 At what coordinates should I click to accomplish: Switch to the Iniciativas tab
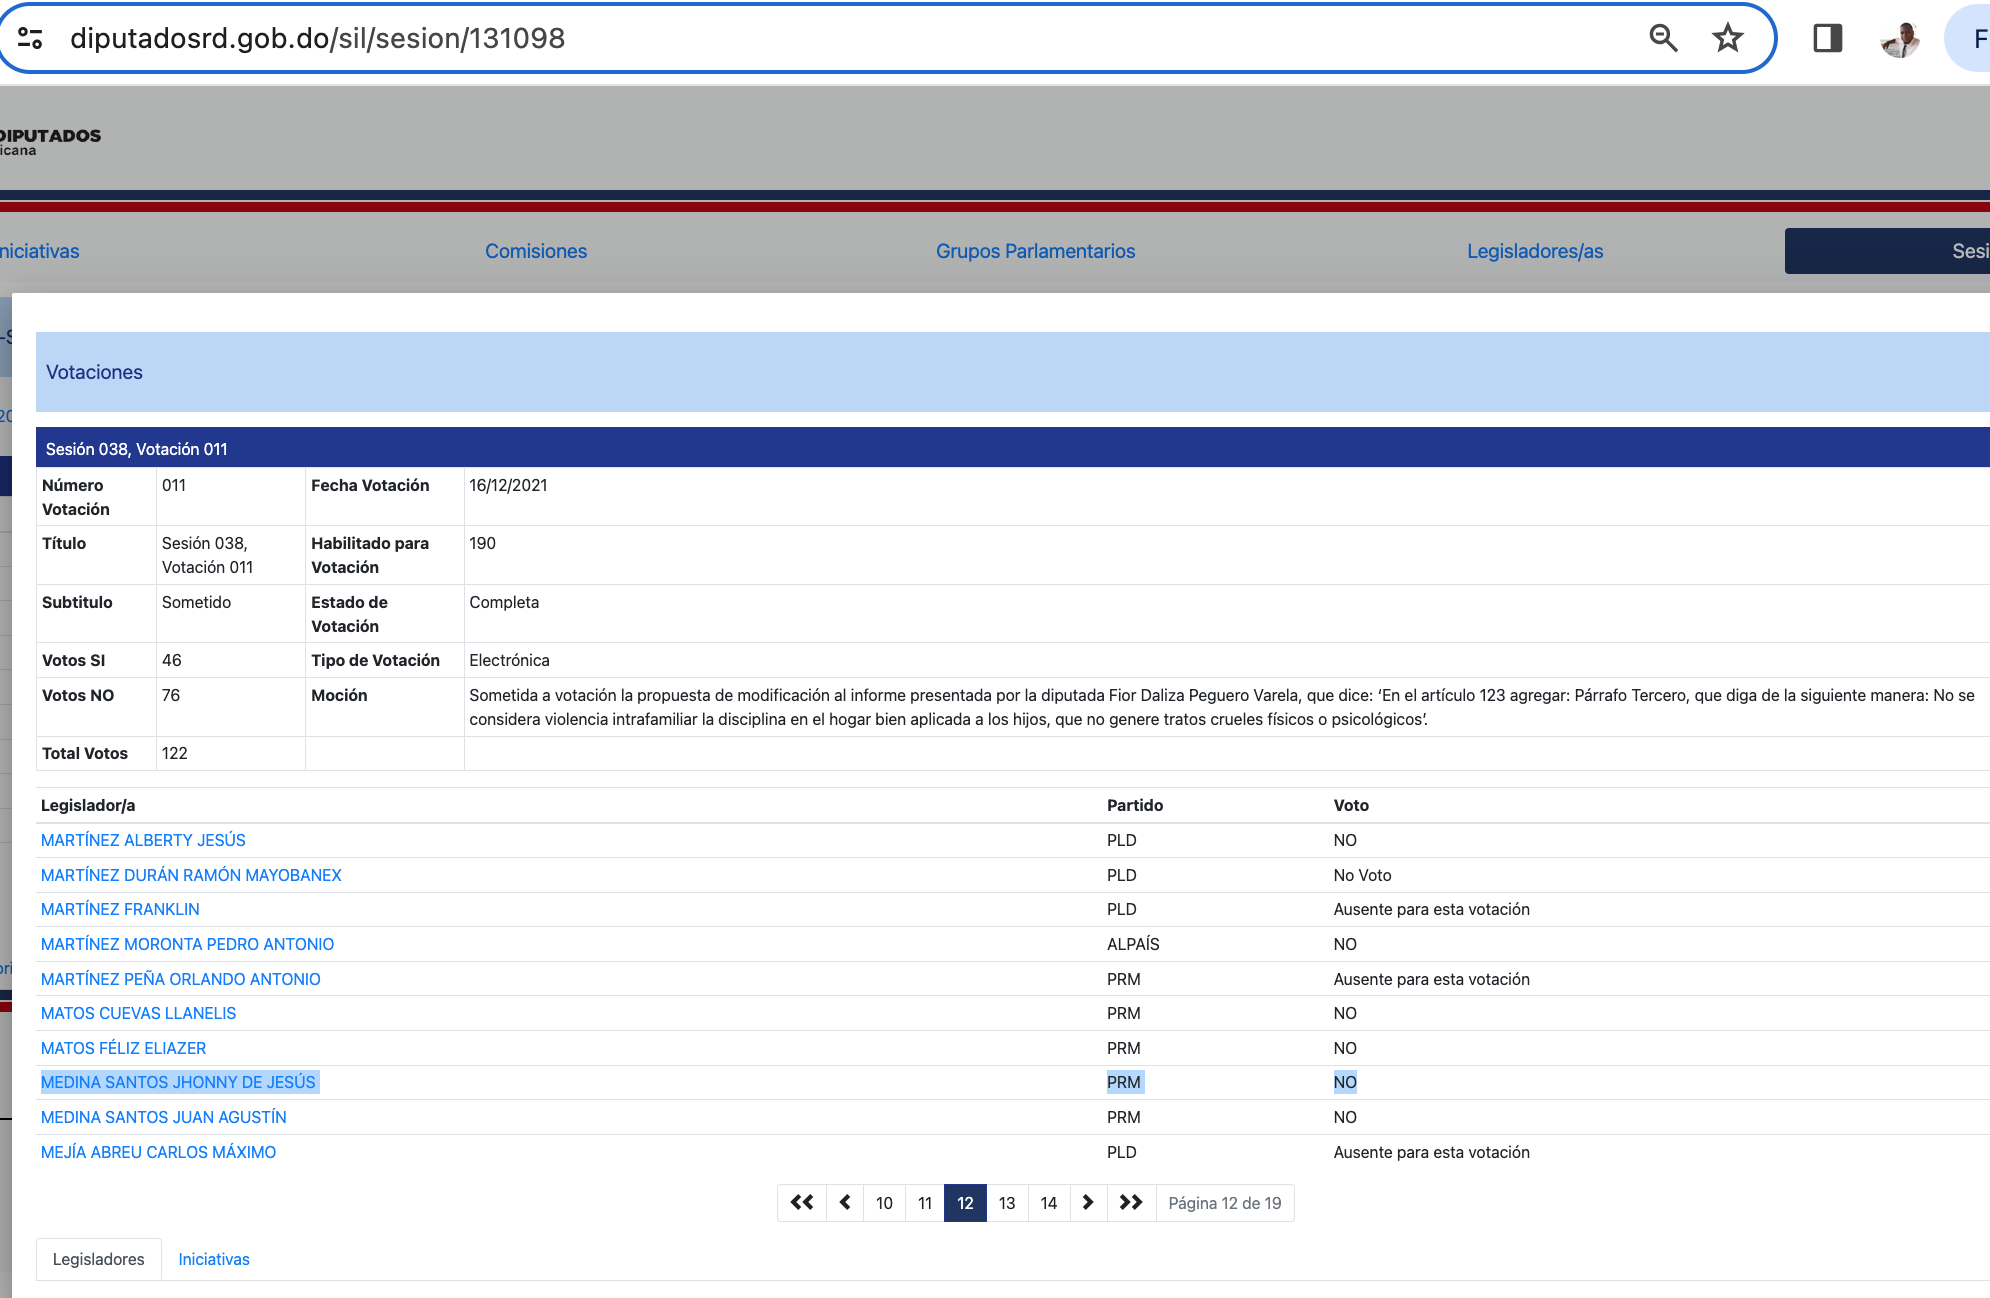(x=214, y=1259)
